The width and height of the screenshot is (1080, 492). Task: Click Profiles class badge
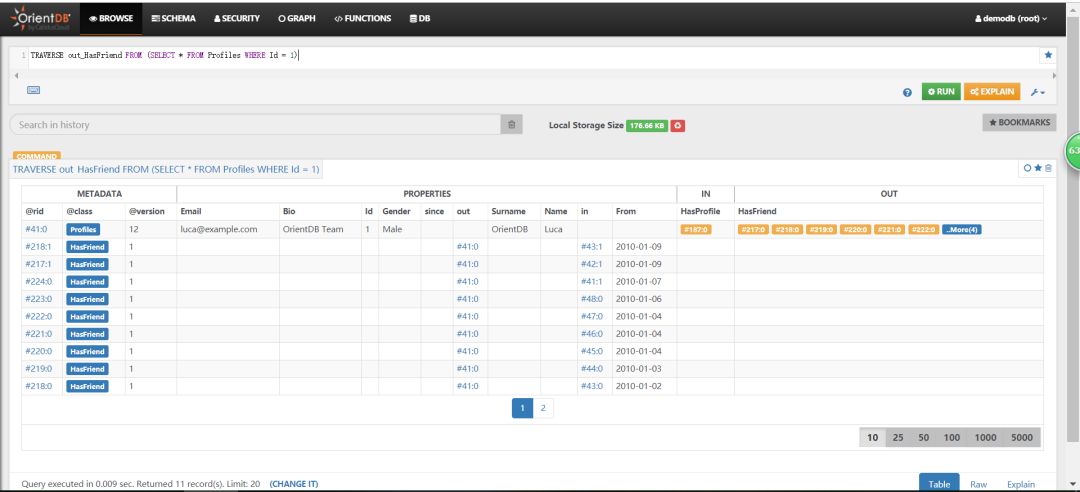click(x=83, y=229)
